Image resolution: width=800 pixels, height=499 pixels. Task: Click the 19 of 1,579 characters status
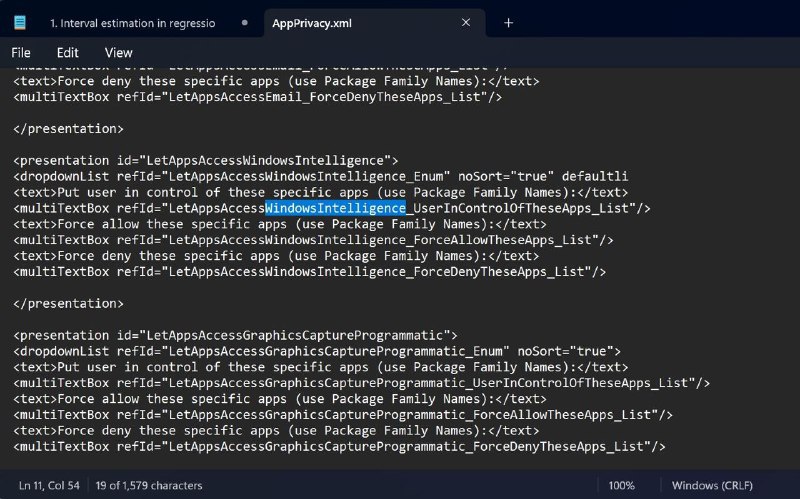tap(148, 485)
